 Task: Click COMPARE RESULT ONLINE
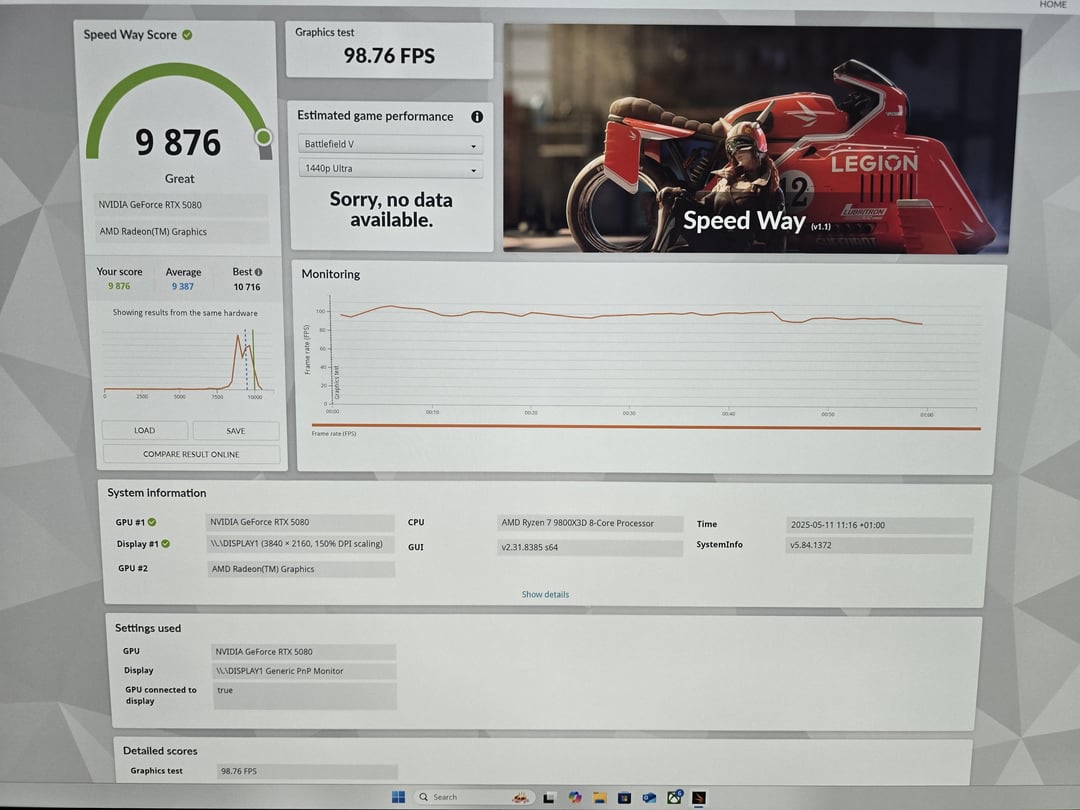pos(191,455)
